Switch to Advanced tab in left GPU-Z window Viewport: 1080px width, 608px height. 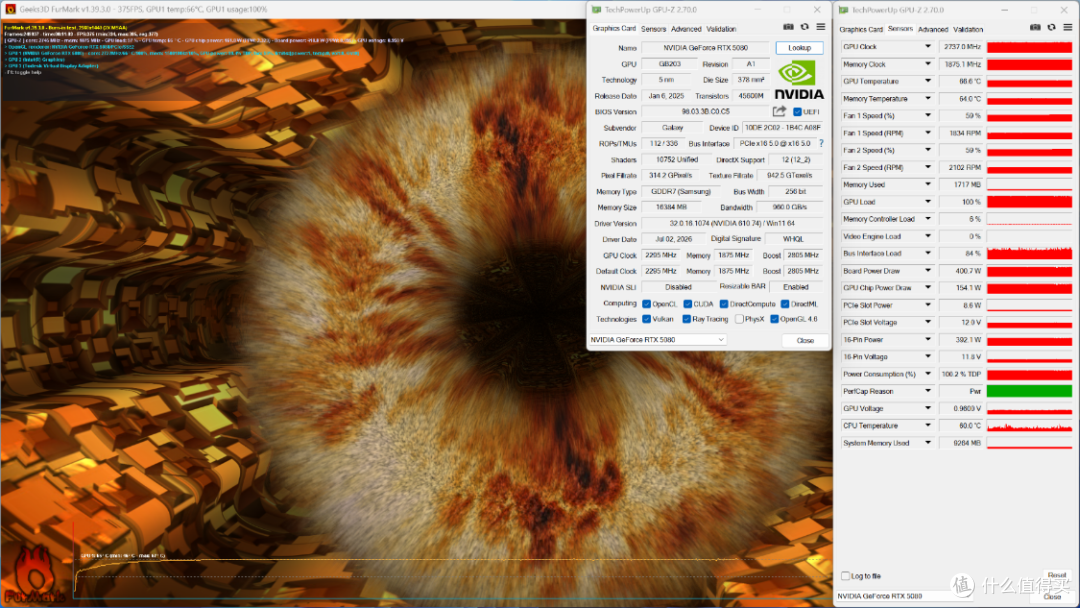(686, 29)
